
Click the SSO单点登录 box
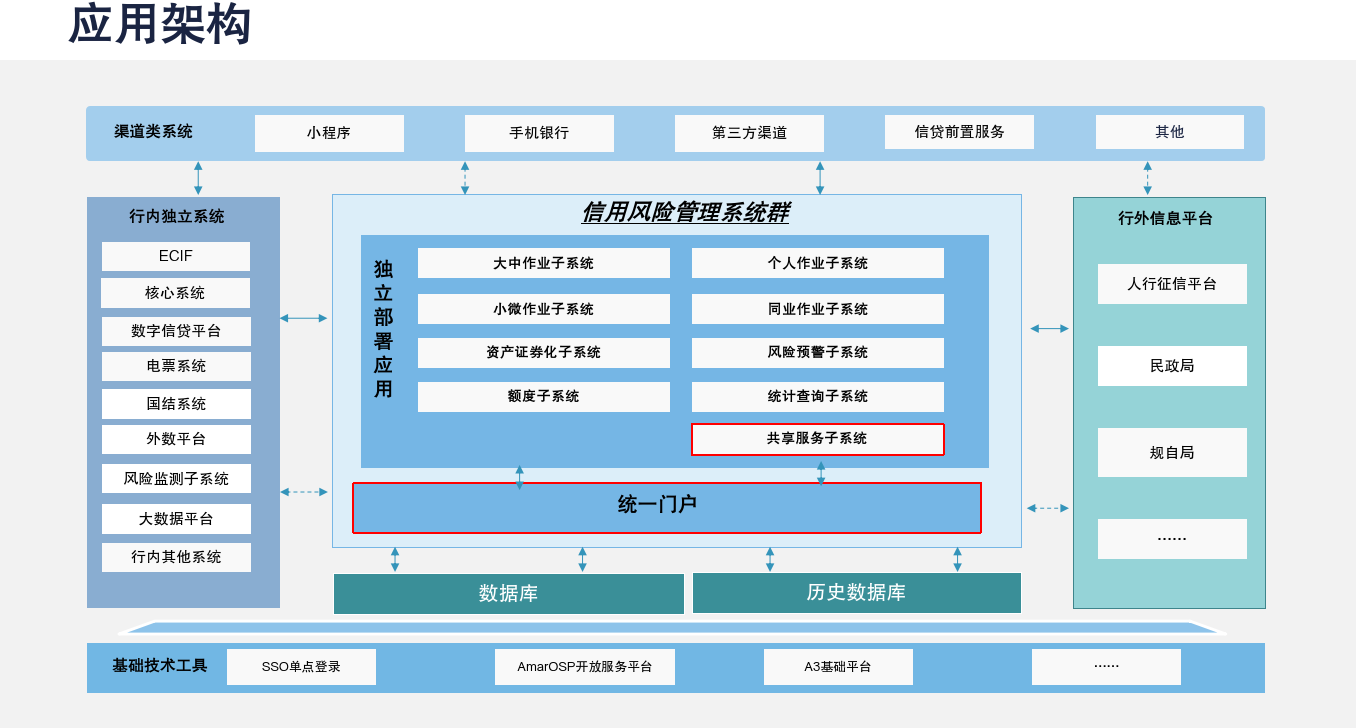coord(301,667)
